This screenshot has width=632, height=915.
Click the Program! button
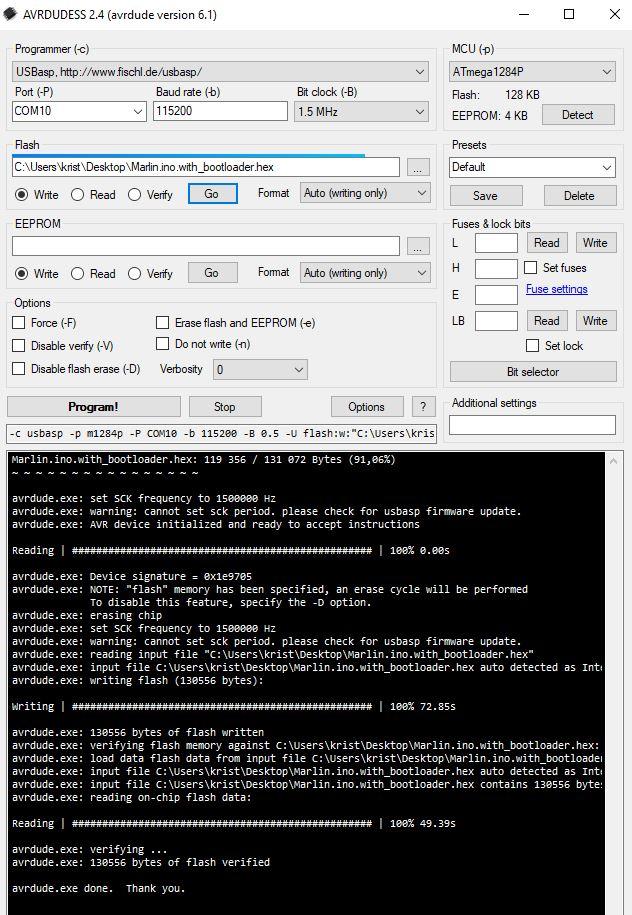(93, 407)
